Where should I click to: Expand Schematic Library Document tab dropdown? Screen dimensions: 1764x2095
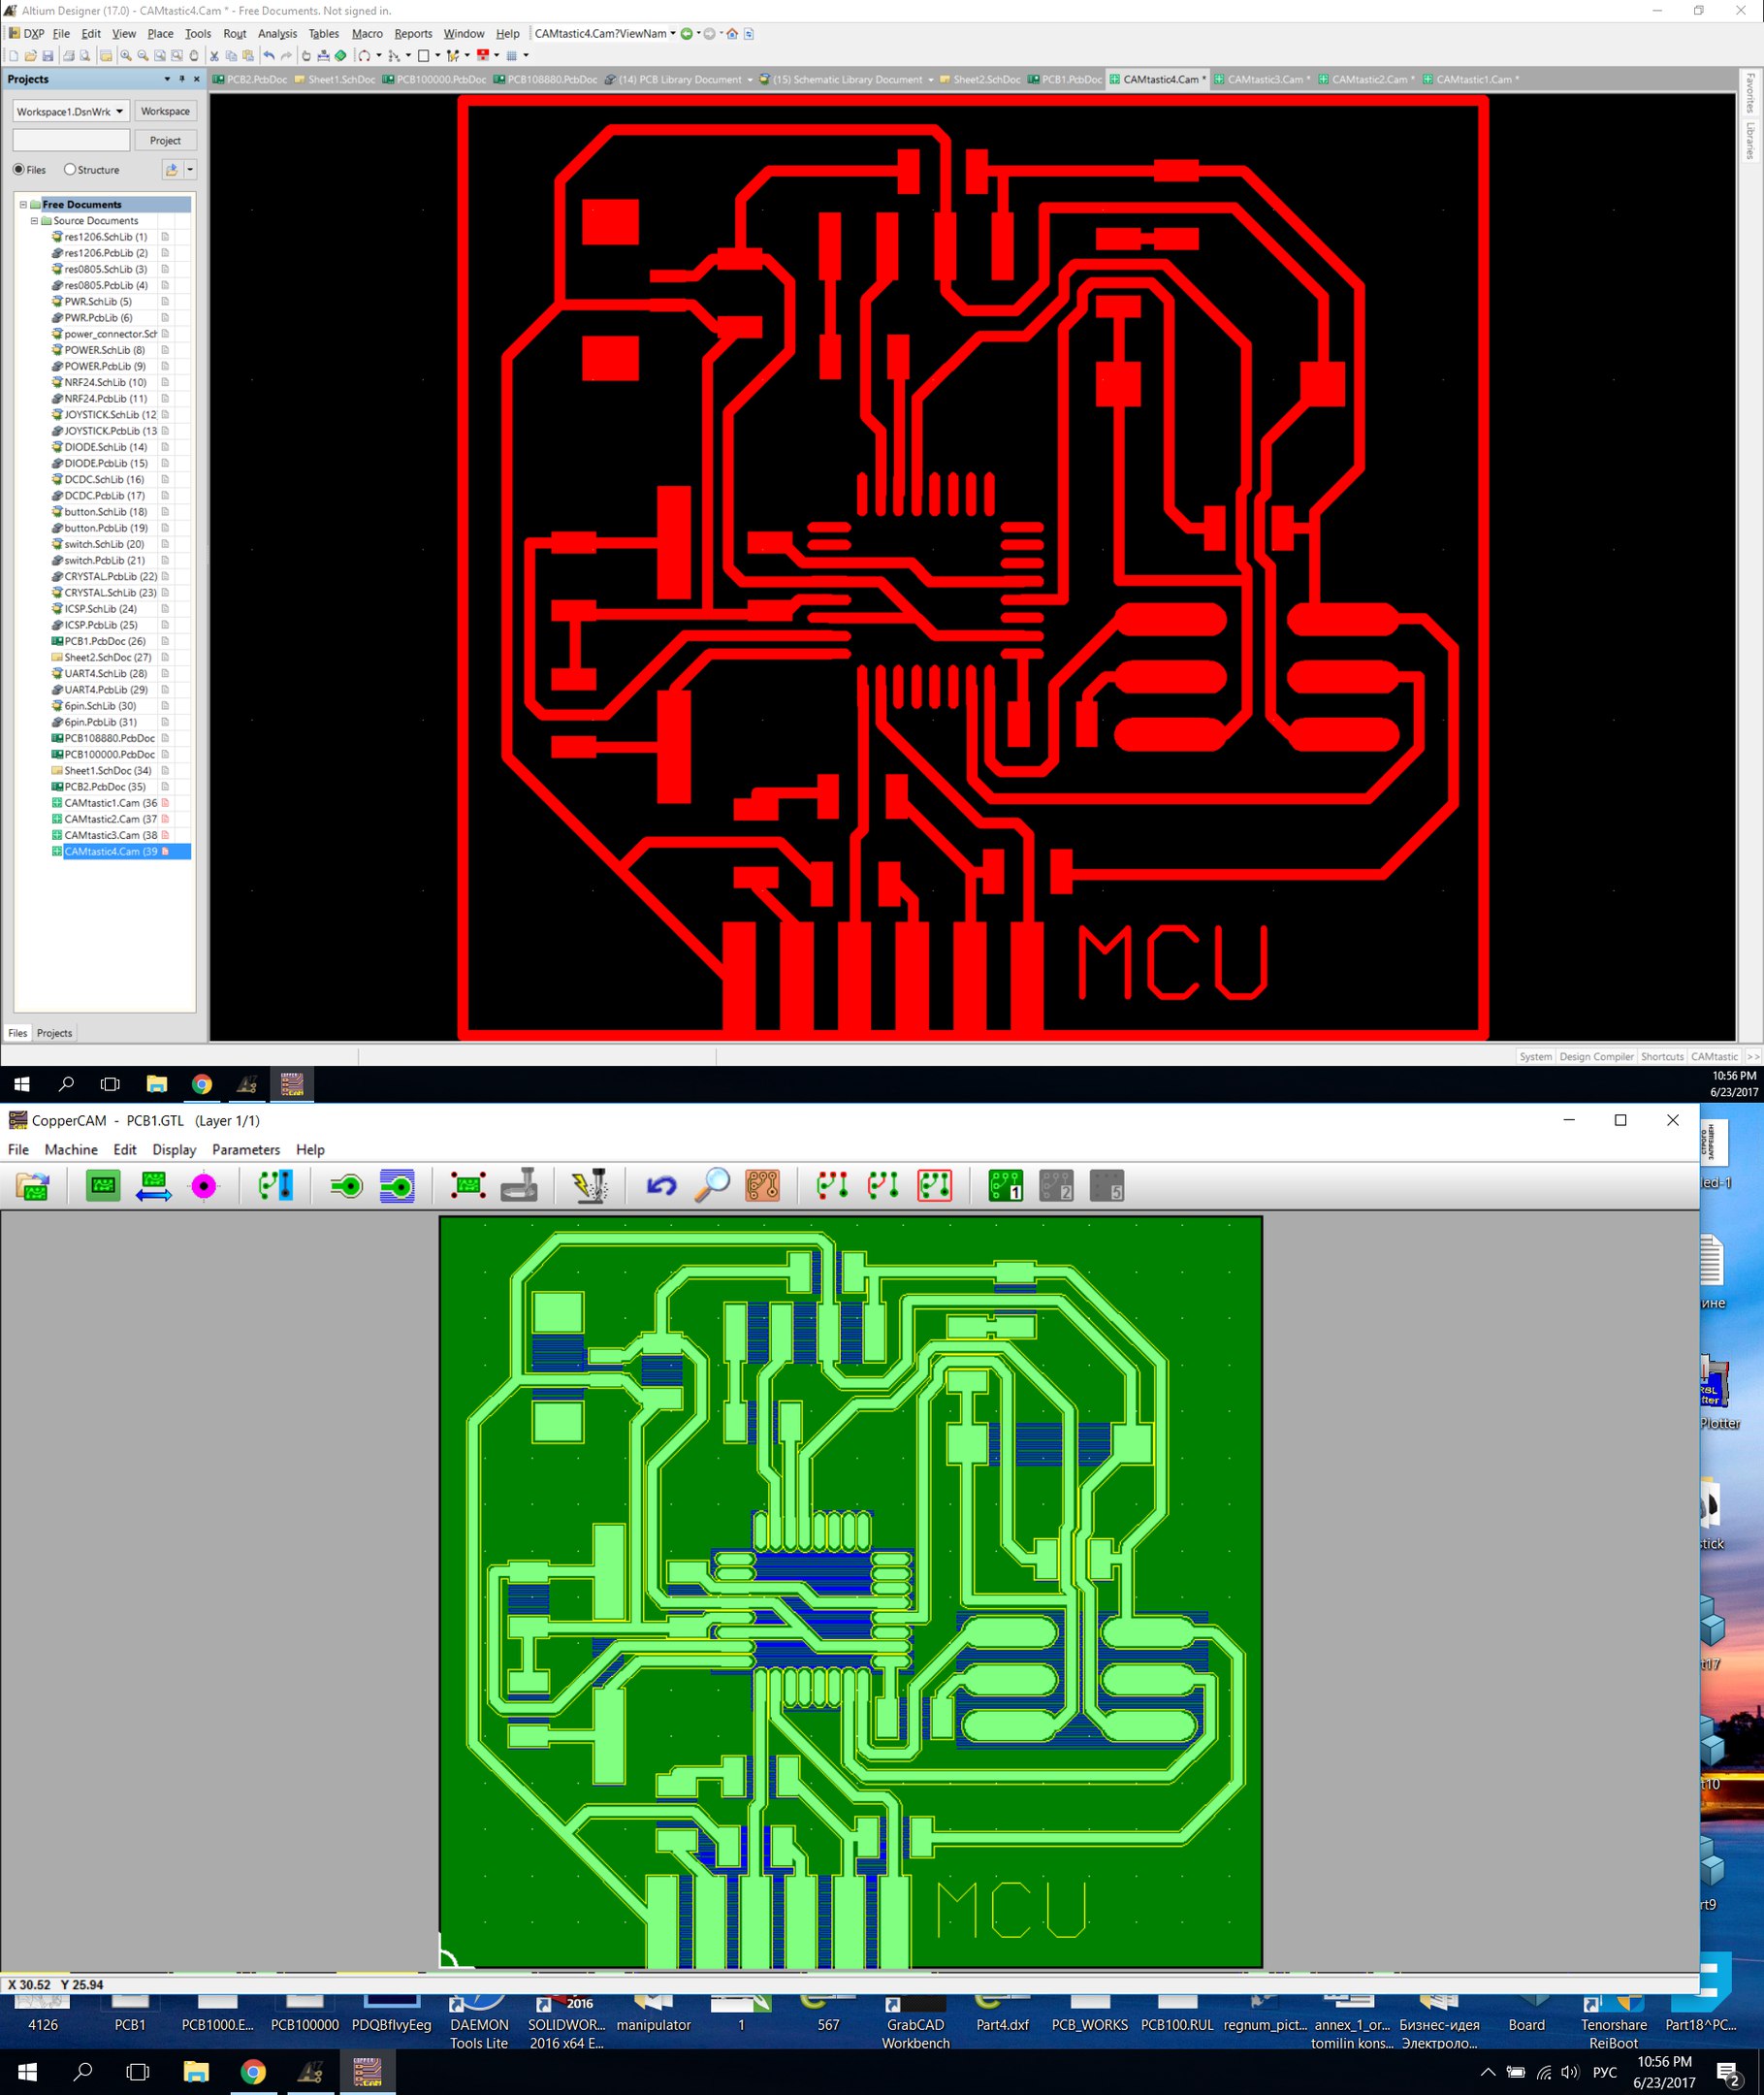931,80
